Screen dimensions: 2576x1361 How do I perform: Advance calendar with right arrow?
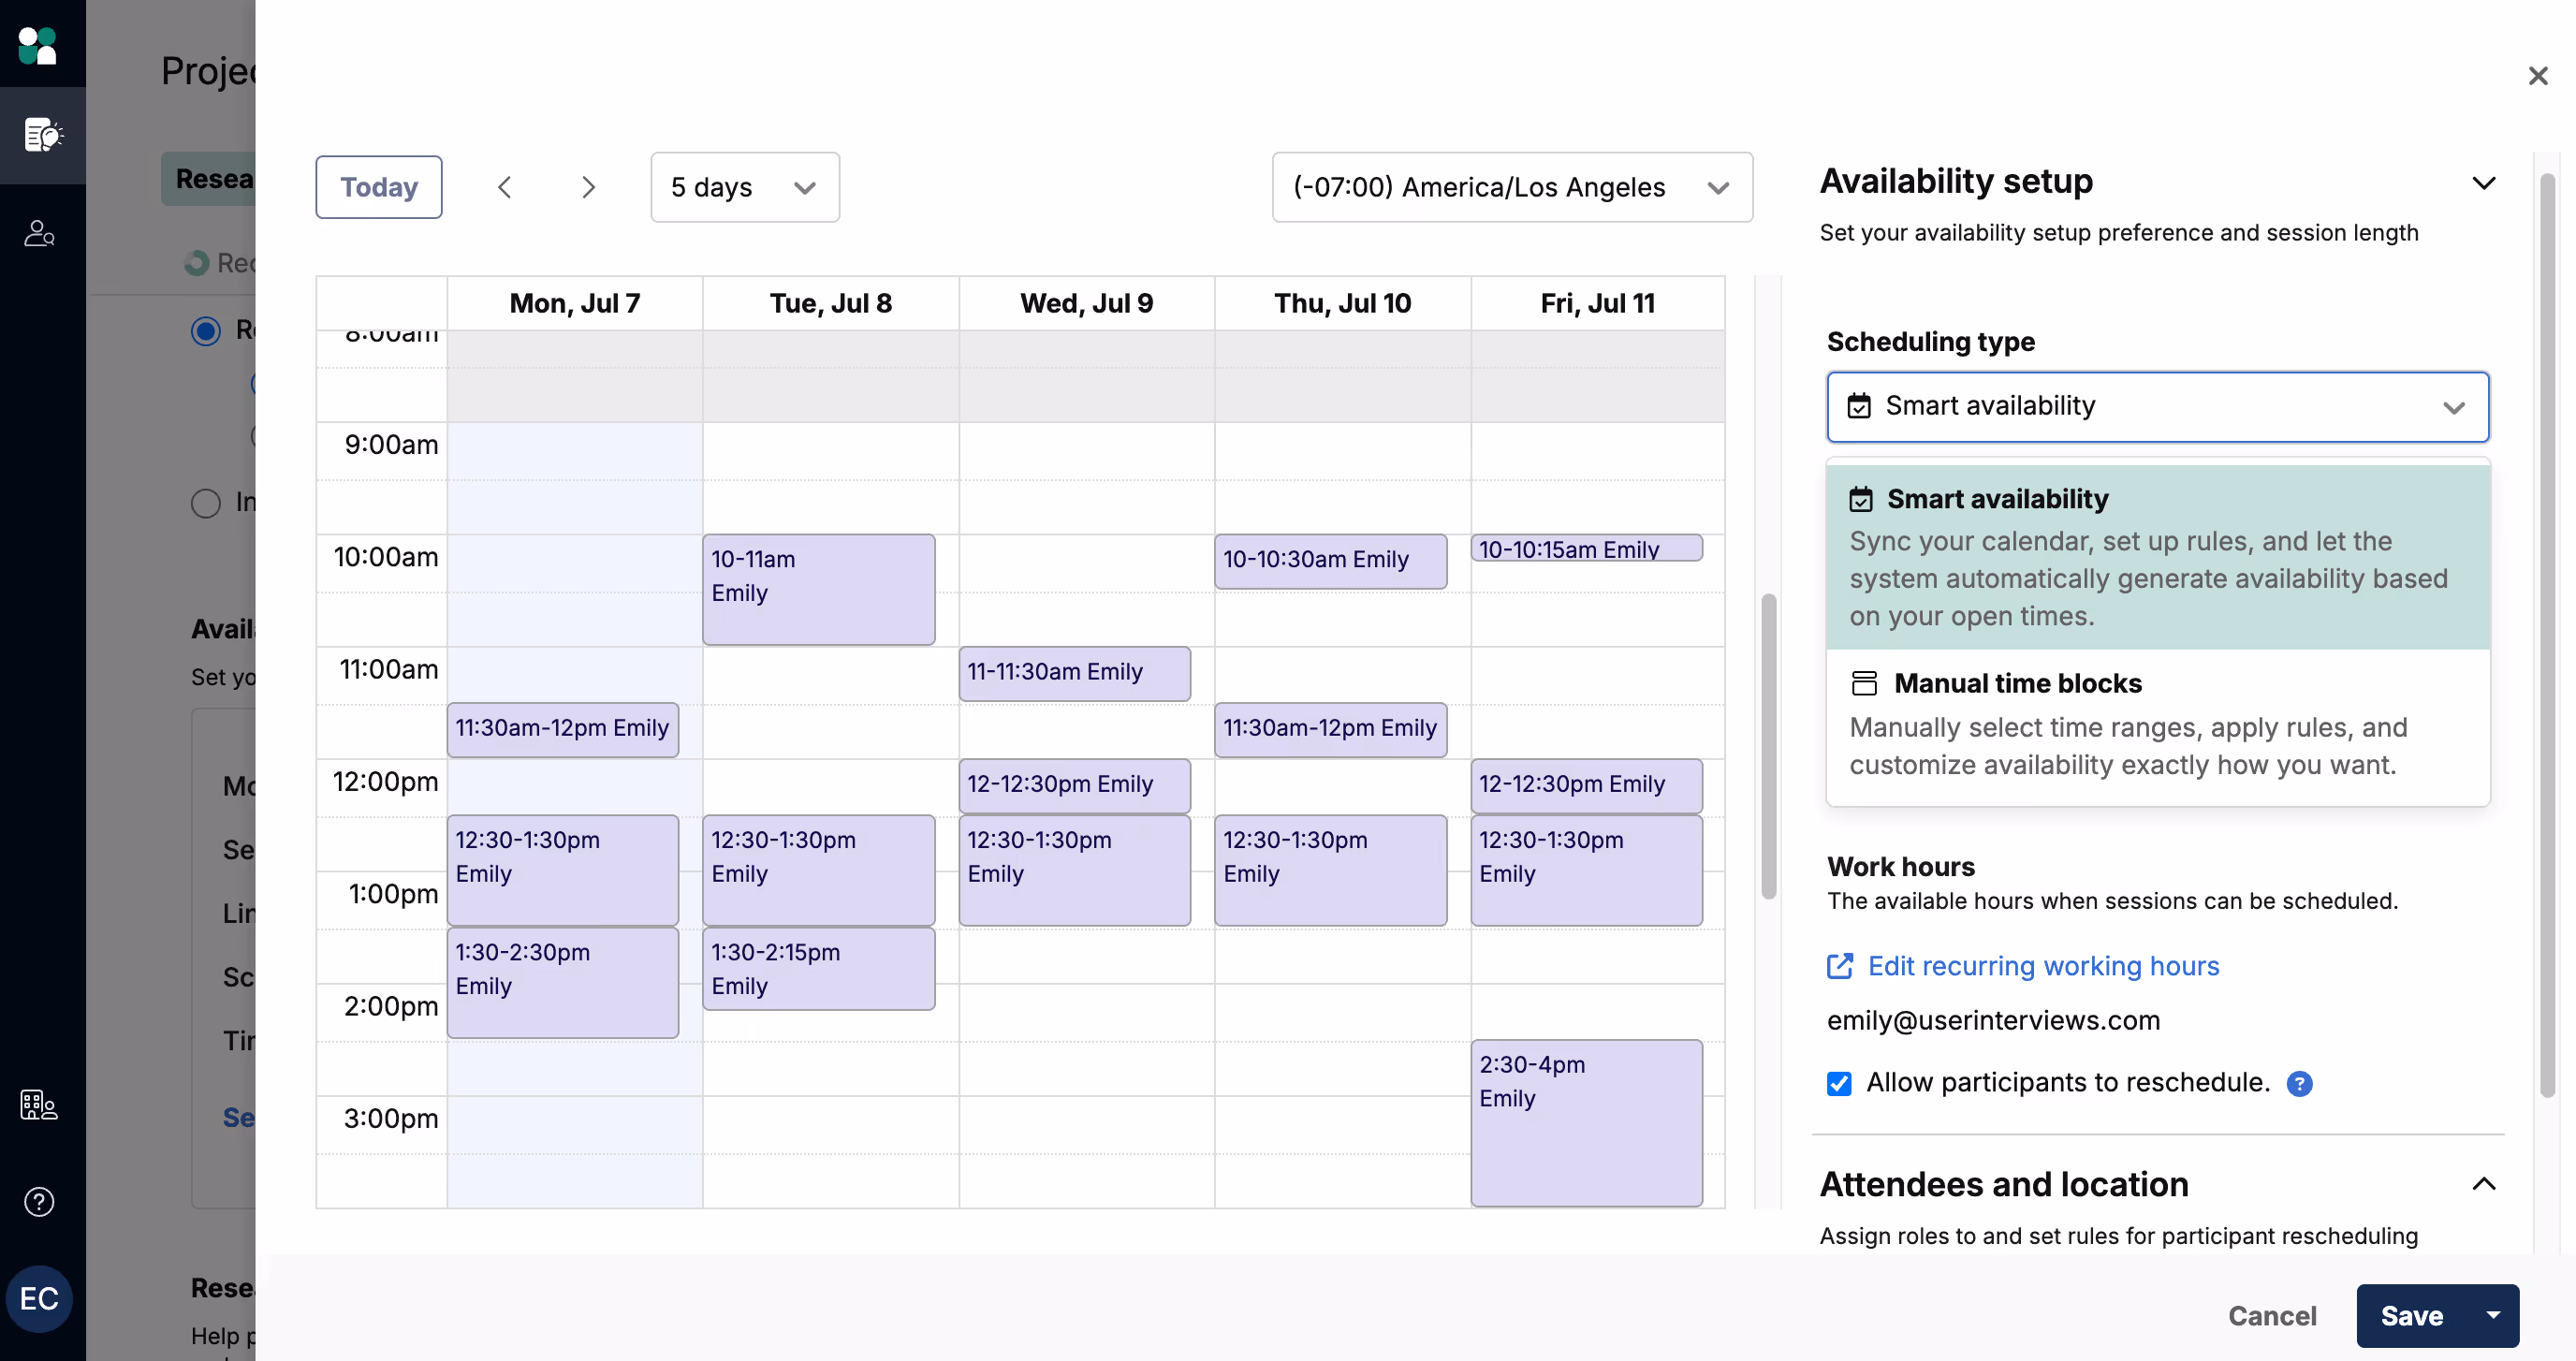click(588, 187)
